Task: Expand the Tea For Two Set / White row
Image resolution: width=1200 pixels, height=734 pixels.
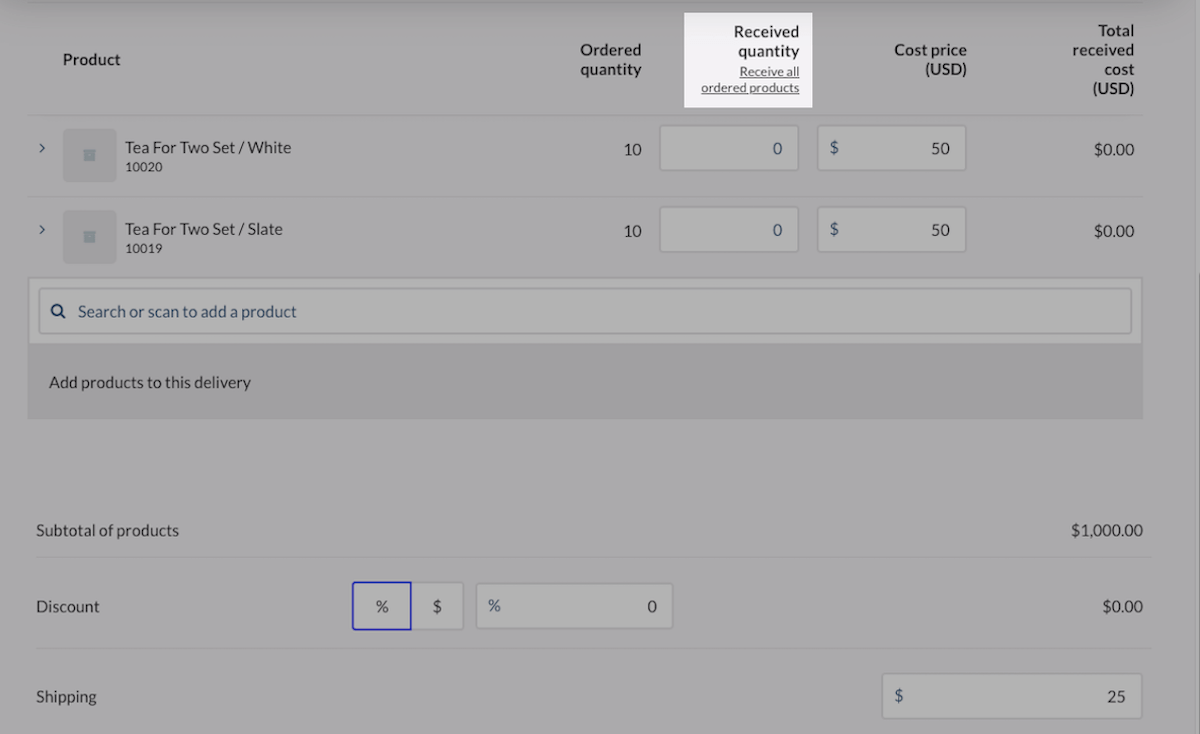Action: (x=42, y=148)
